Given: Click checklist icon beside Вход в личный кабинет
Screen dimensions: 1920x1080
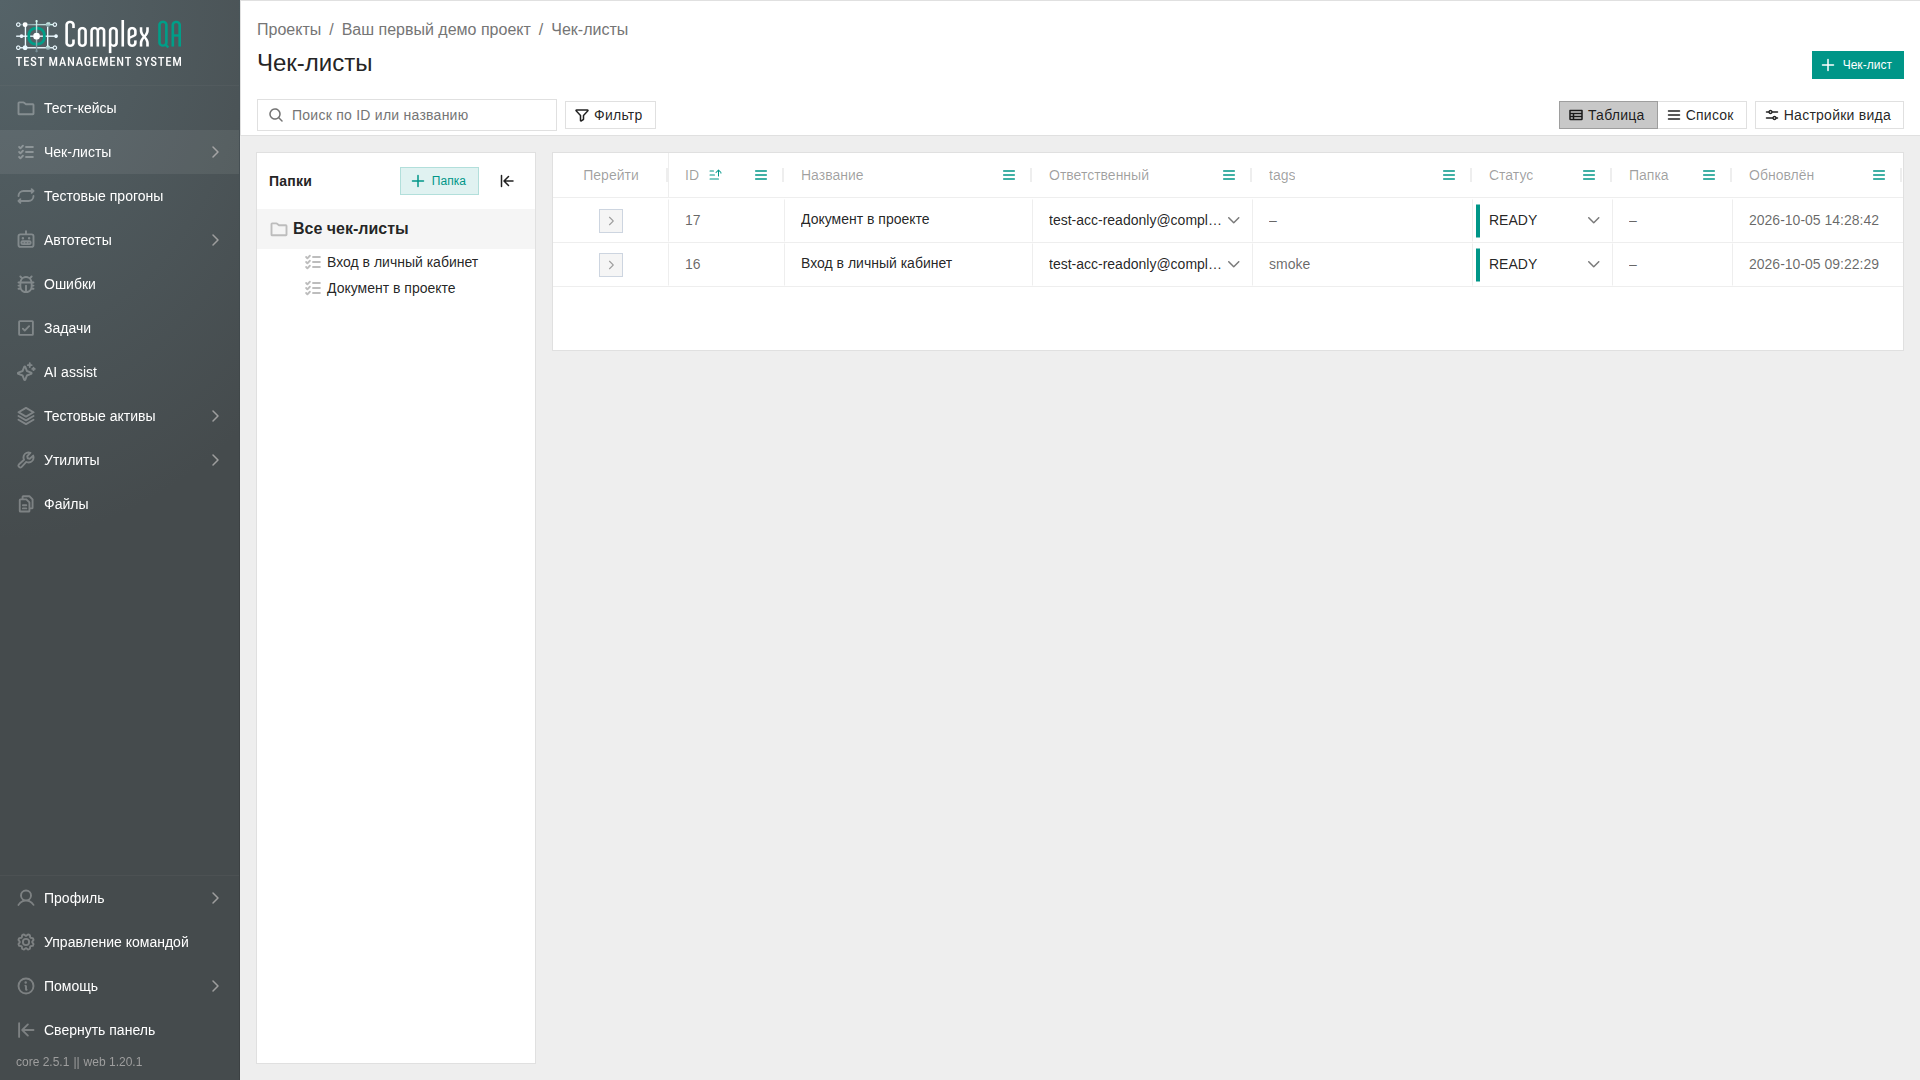Looking at the screenshot, I should pyautogui.click(x=313, y=262).
